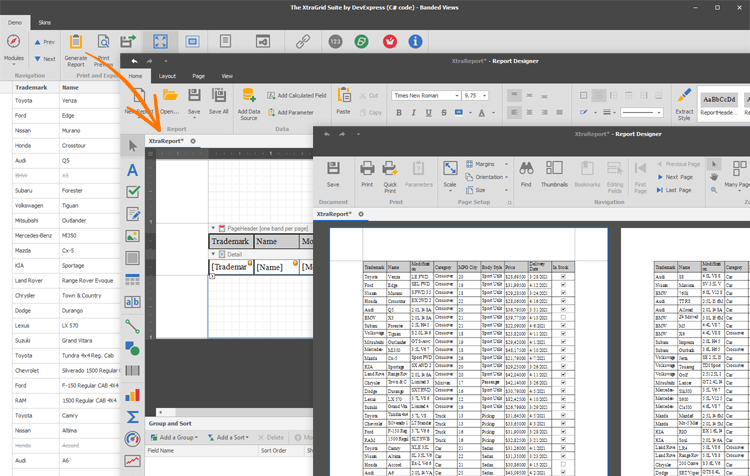Screen dimensions: 750x476
Task: Select the [Name] detail cell in designer
Action: click(276, 267)
